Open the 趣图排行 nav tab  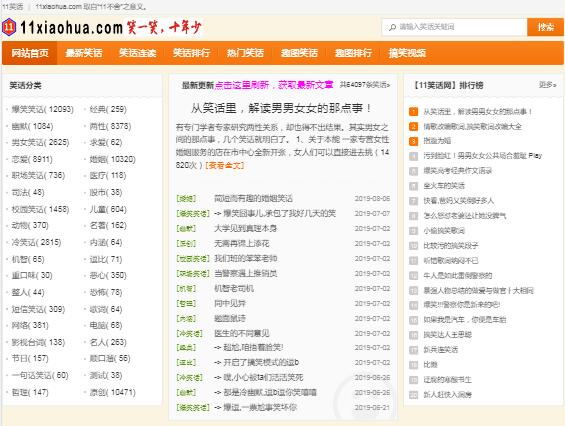pos(353,53)
